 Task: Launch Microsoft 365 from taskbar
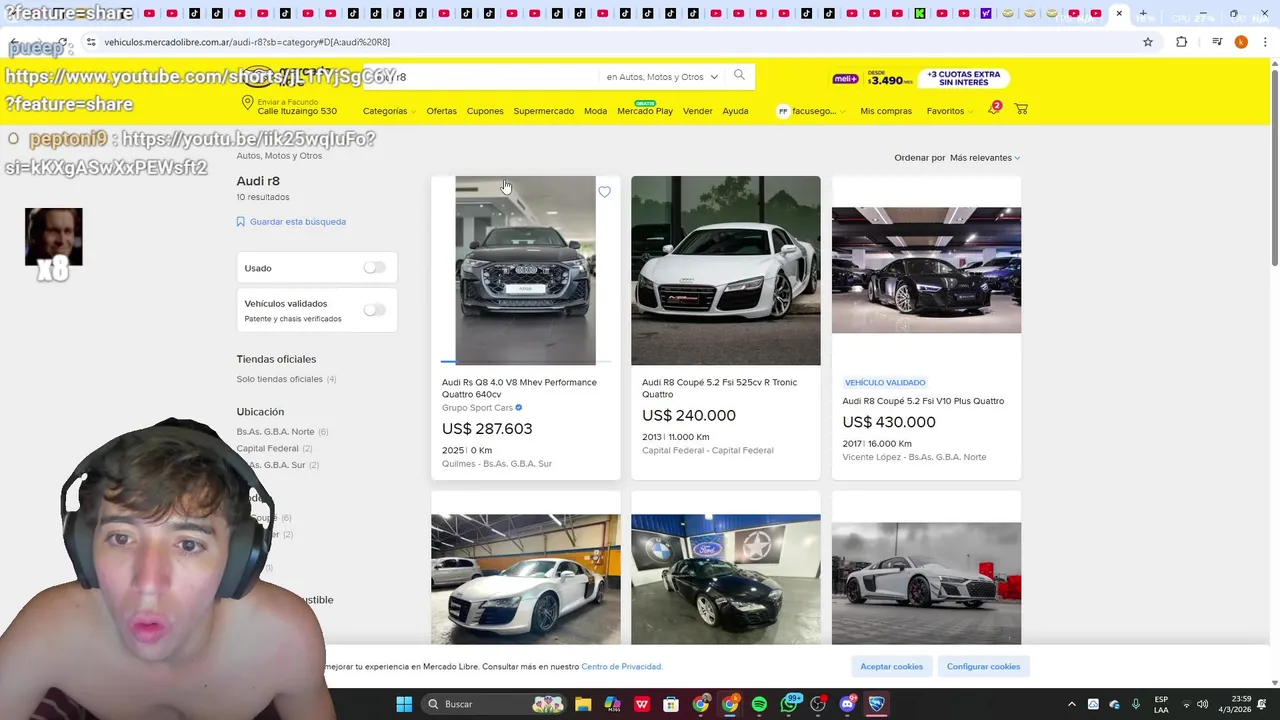612,704
